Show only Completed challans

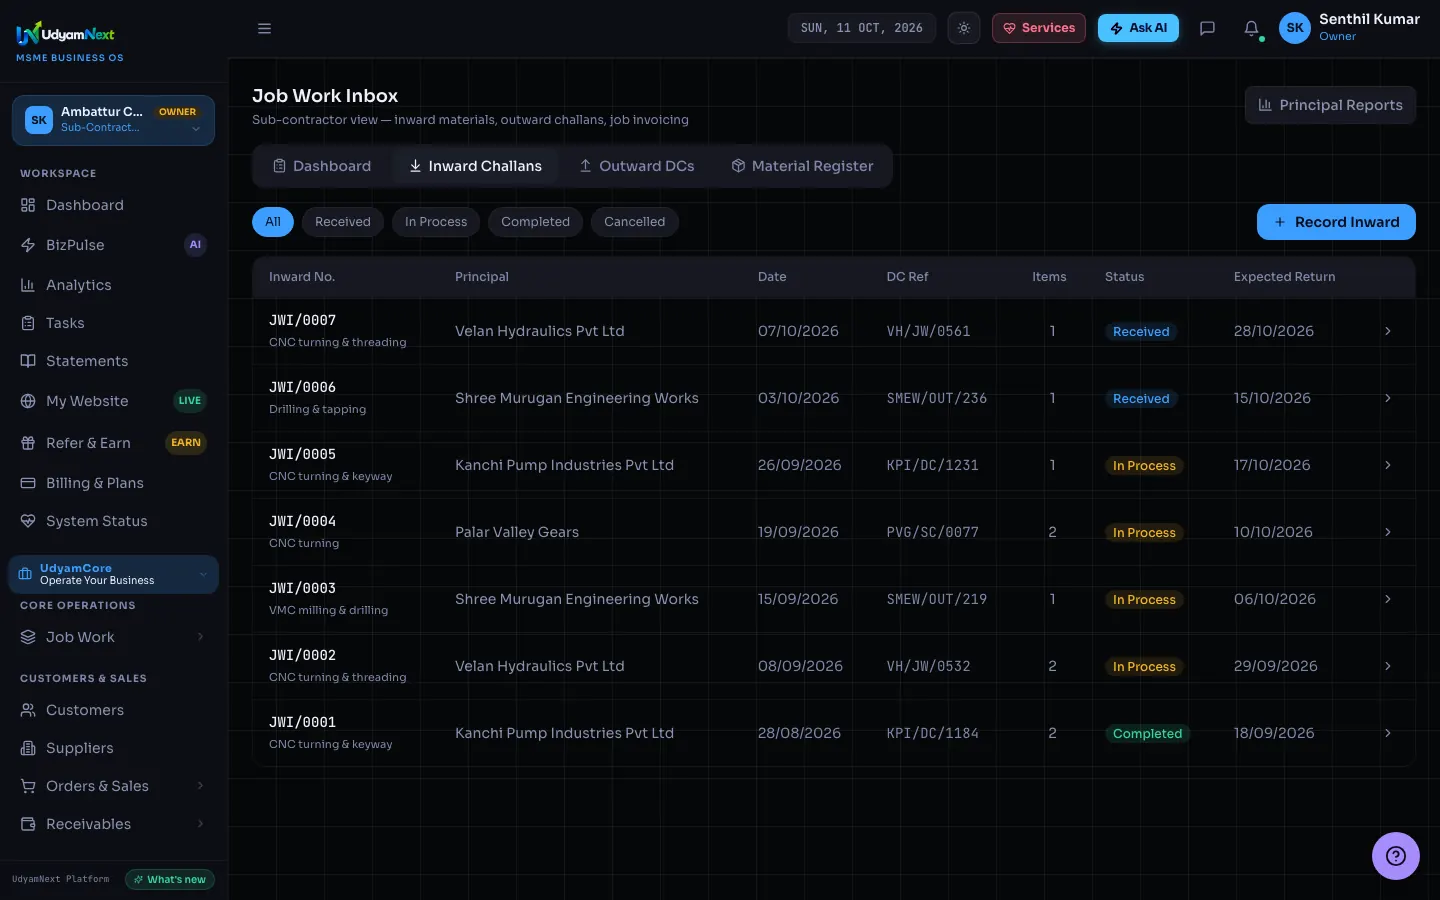[535, 222]
